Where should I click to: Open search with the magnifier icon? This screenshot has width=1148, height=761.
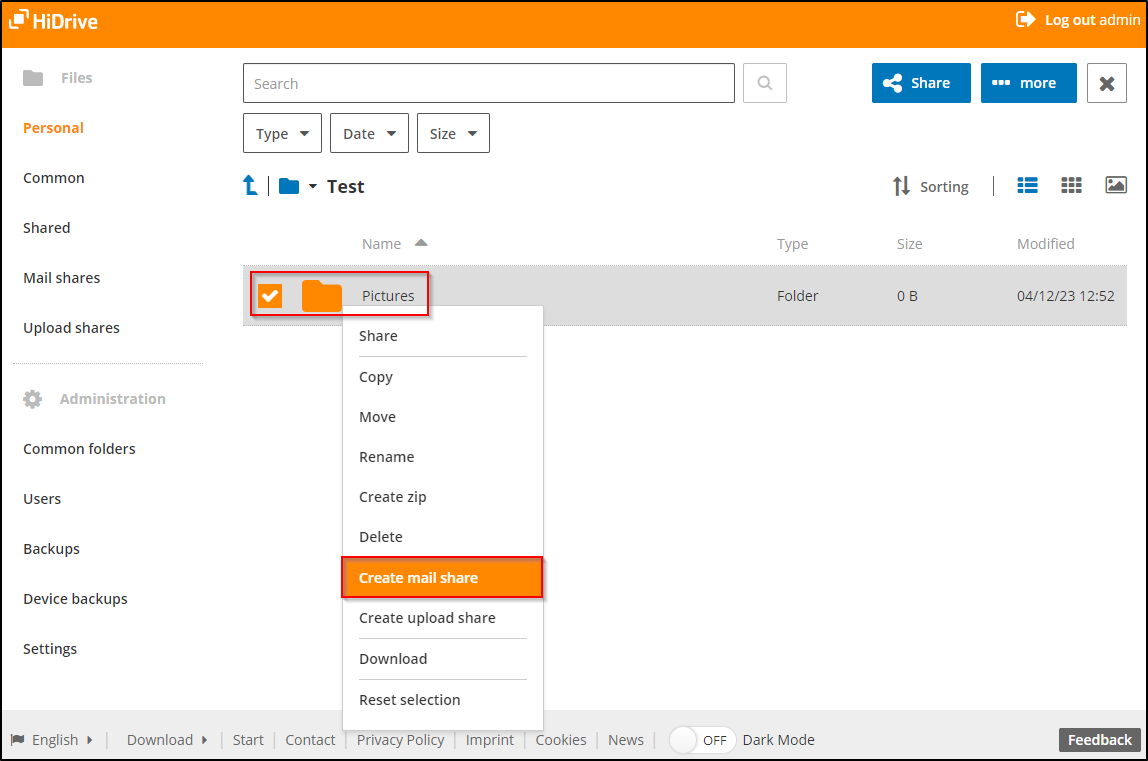click(764, 82)
